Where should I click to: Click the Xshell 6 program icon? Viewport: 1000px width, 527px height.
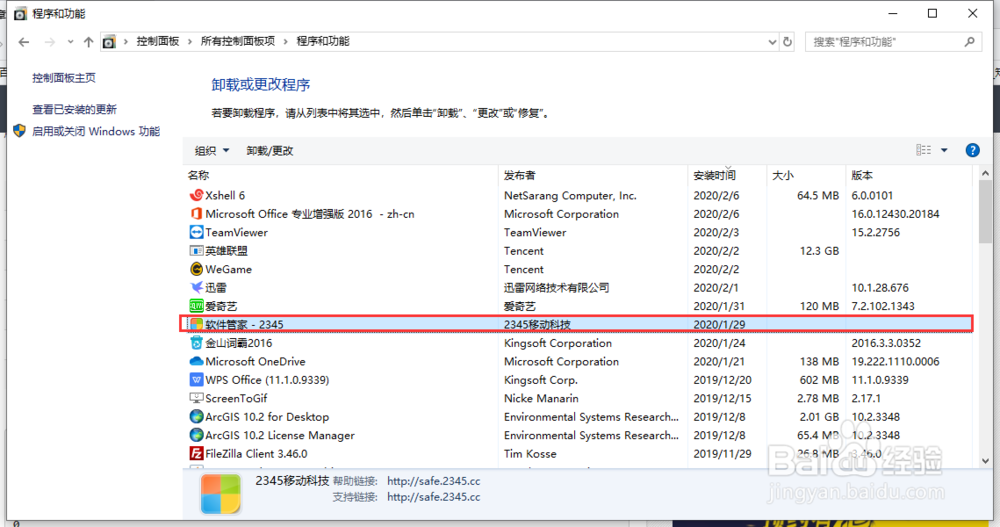(196, 195)
